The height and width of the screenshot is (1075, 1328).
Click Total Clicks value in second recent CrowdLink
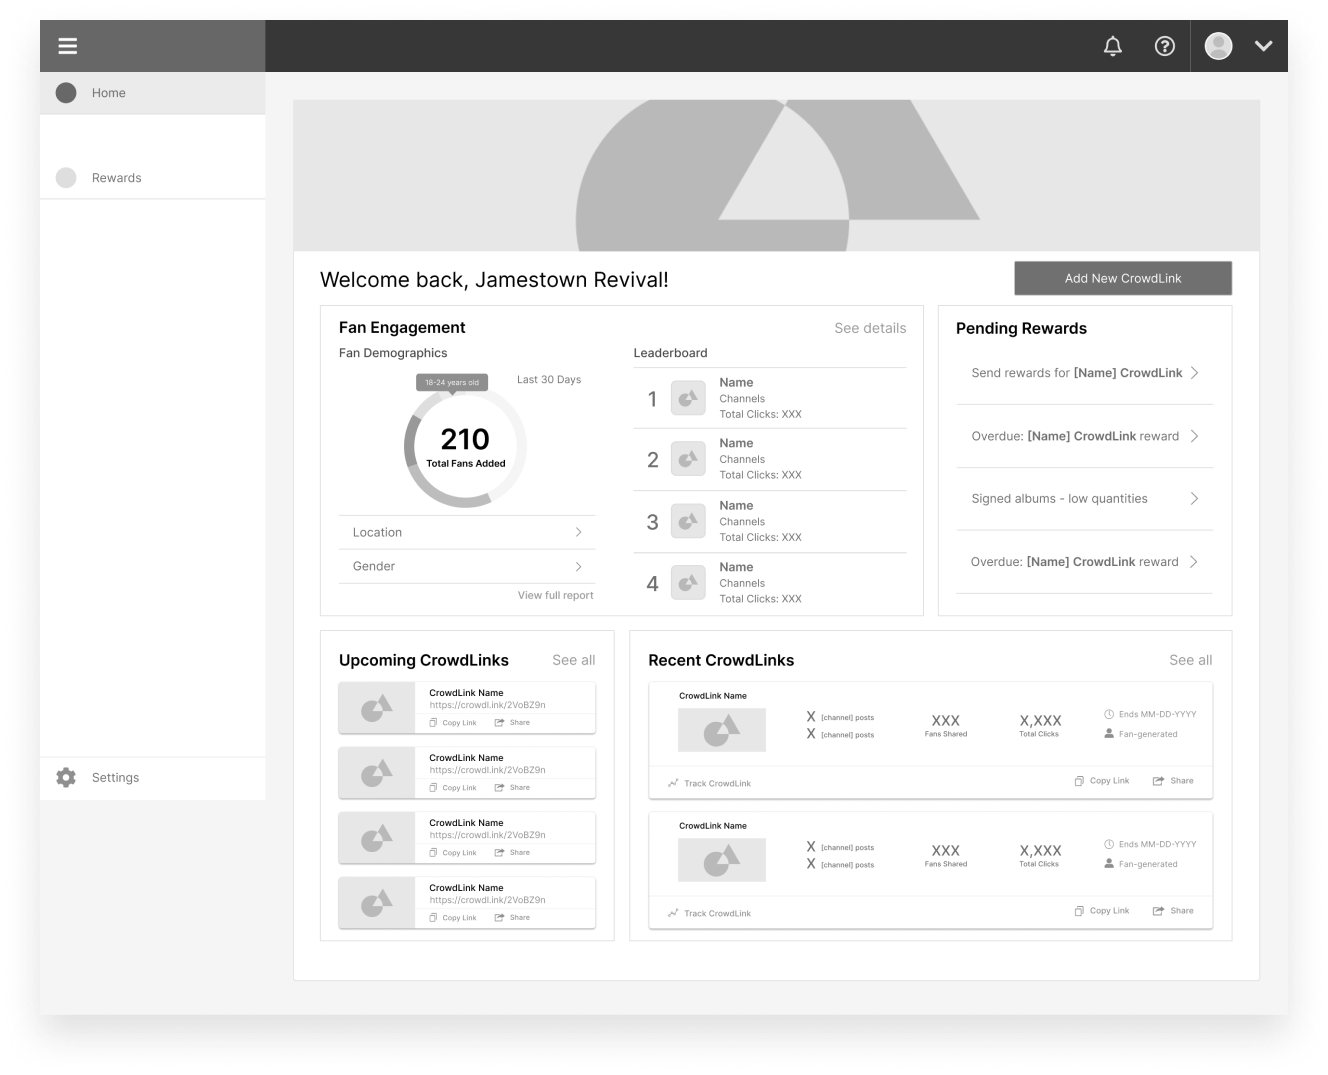point(1040,850)
